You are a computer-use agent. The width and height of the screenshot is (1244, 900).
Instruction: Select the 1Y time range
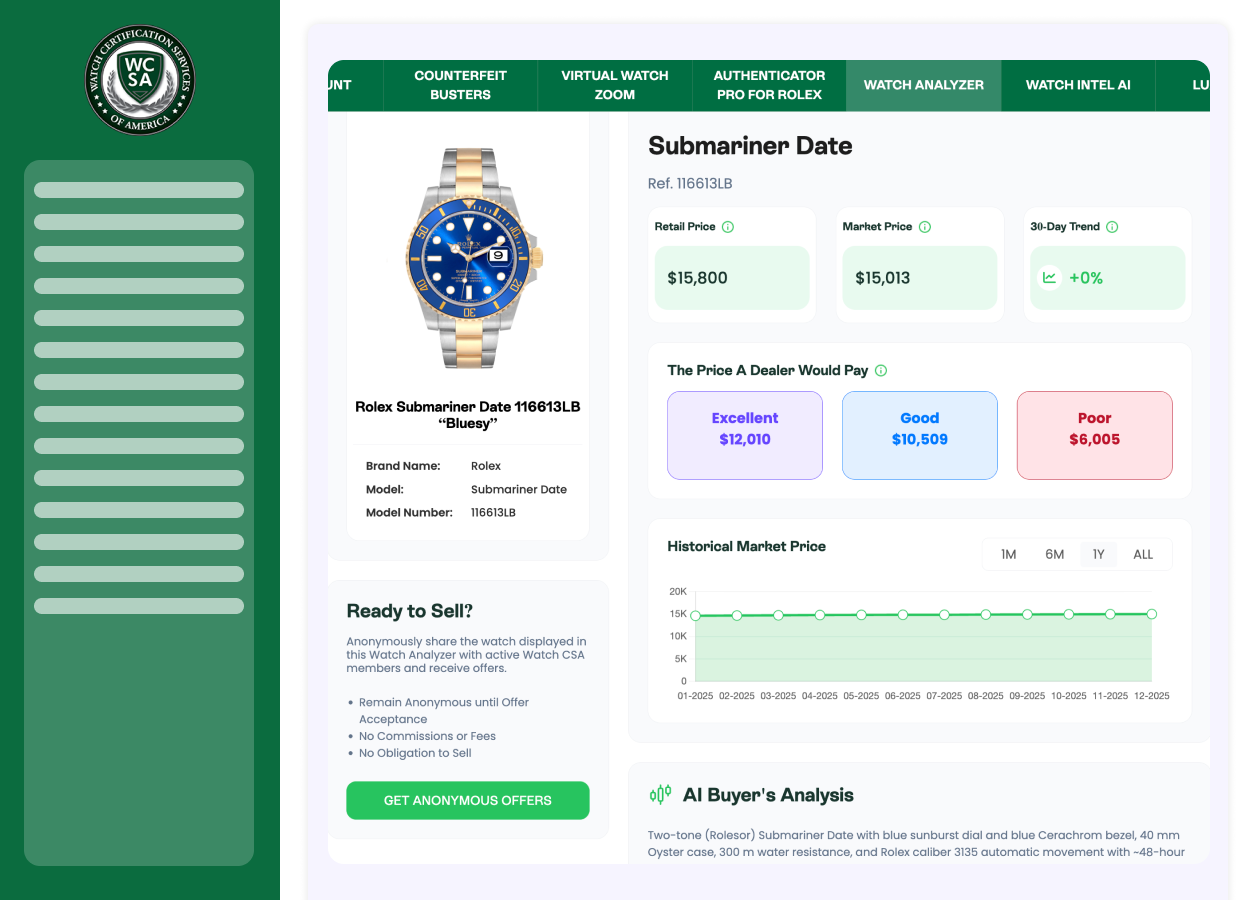point(1098,555)
